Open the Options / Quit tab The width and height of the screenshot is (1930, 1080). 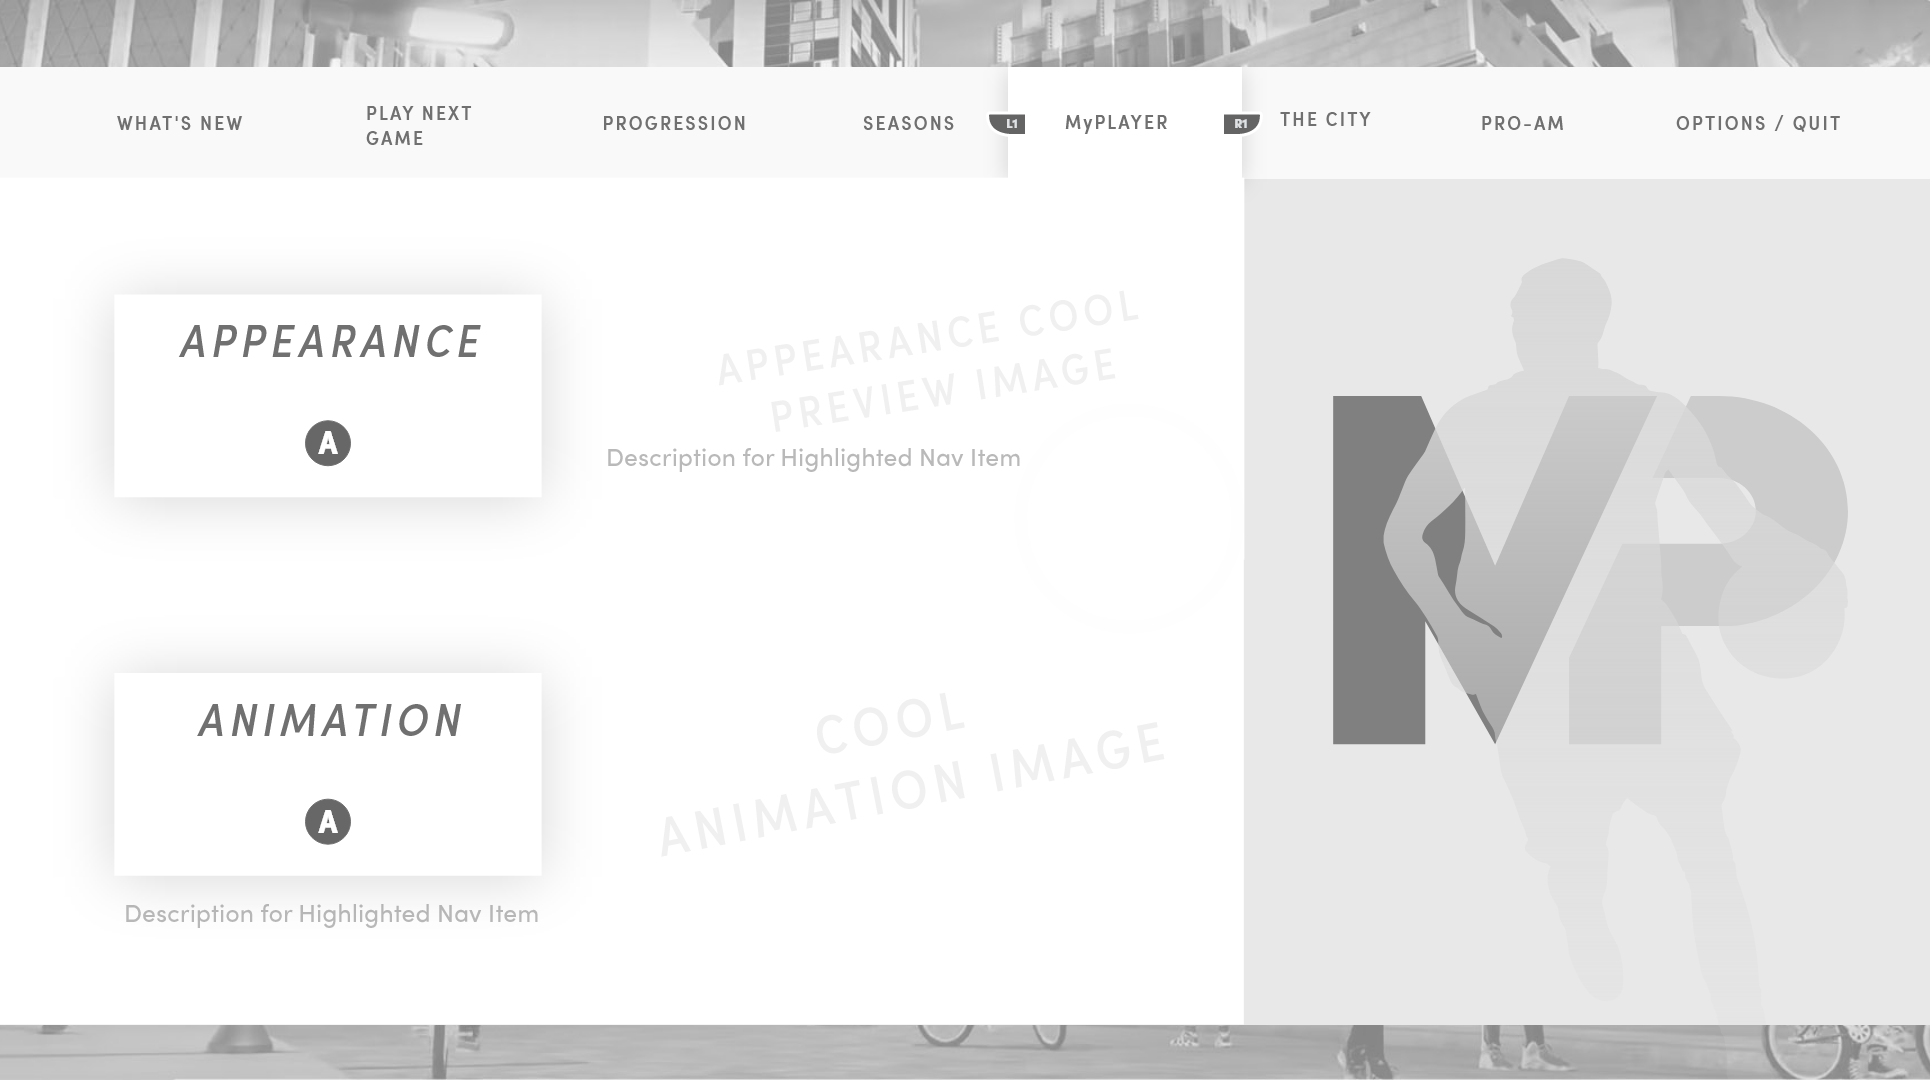click(1759, 124)
